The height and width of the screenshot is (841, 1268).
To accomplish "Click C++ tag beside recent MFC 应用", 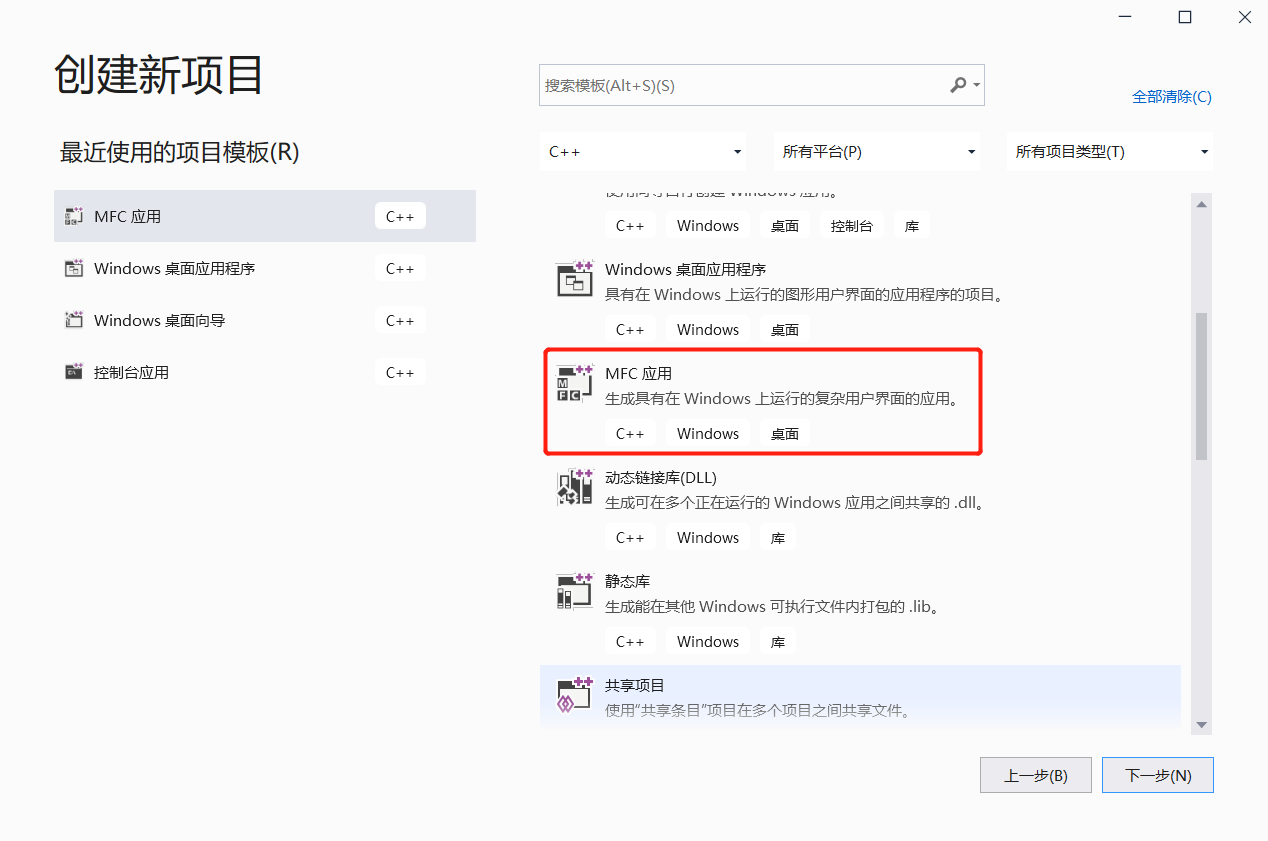I will tap(400, 216).
